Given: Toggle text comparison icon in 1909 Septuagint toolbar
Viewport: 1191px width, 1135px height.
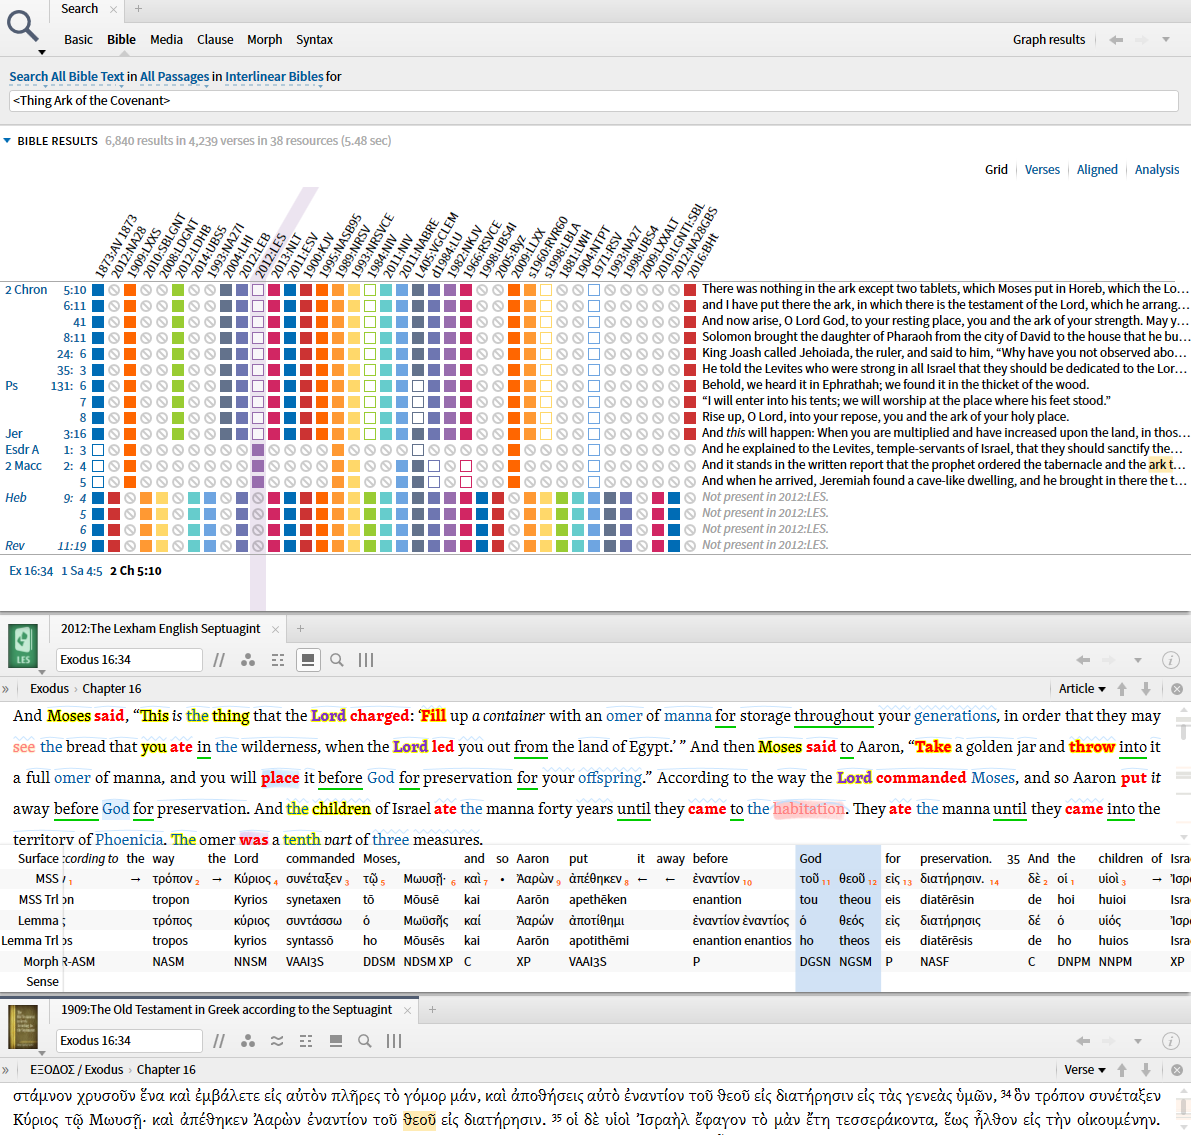Looking at the screenshot, I should 277,1041.
